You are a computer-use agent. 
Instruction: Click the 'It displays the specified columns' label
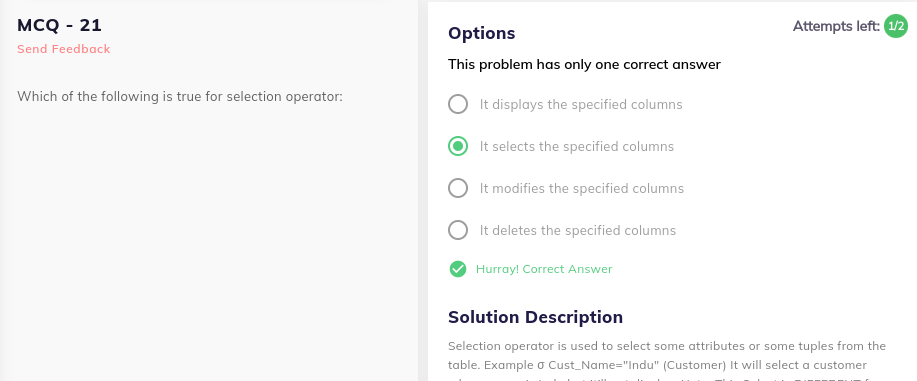pos(581,105)
